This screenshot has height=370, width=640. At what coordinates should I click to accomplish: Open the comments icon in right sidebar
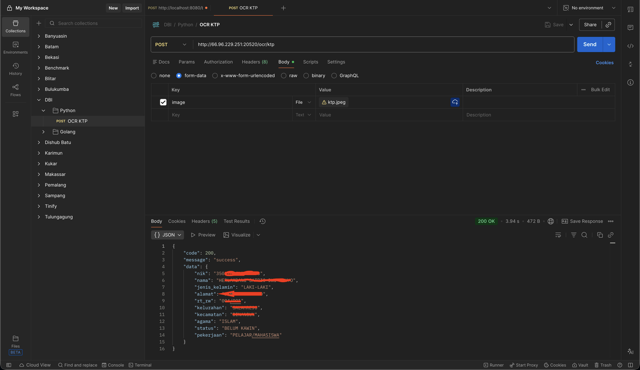(x=630, y=27)
